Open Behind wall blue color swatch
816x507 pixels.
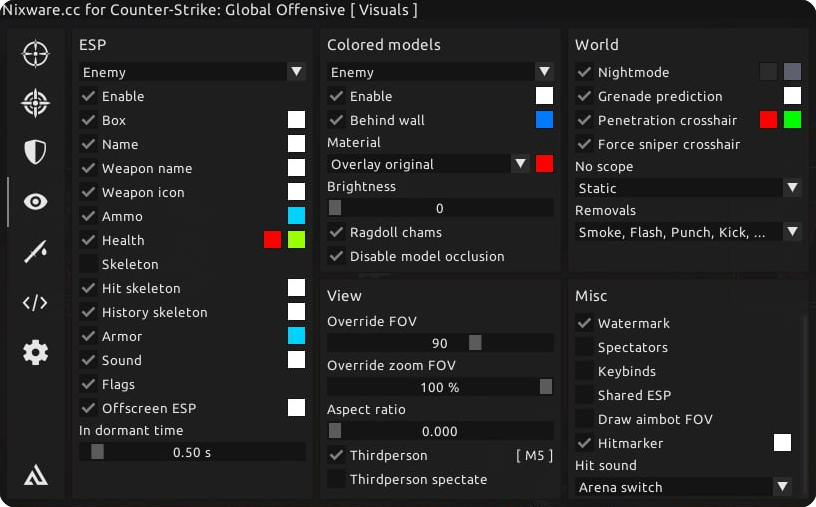pos(544,120)
